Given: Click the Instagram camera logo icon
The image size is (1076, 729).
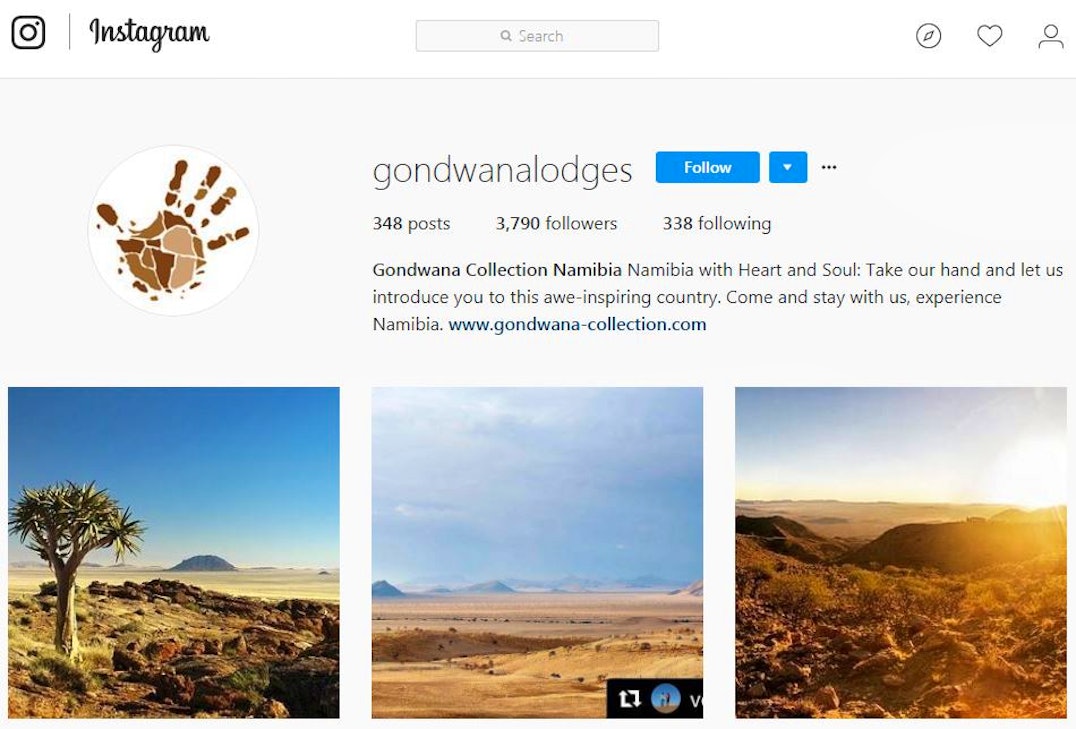Looking at the screenshot, I should pyautogui.click(x=28, y=33).
